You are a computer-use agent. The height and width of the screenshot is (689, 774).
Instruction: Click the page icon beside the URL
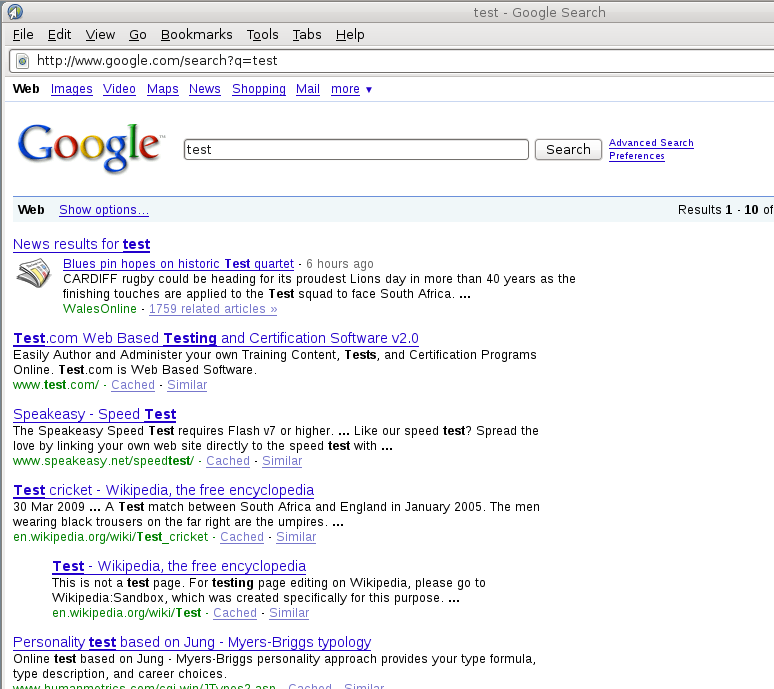22,60
